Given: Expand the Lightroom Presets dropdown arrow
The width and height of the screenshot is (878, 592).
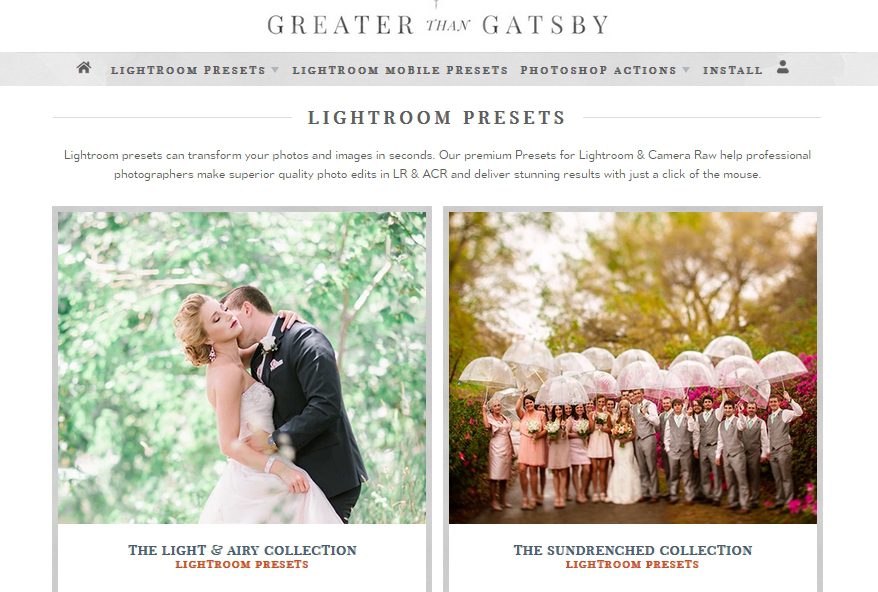Looking at the screenshot, I should [275, 70].
